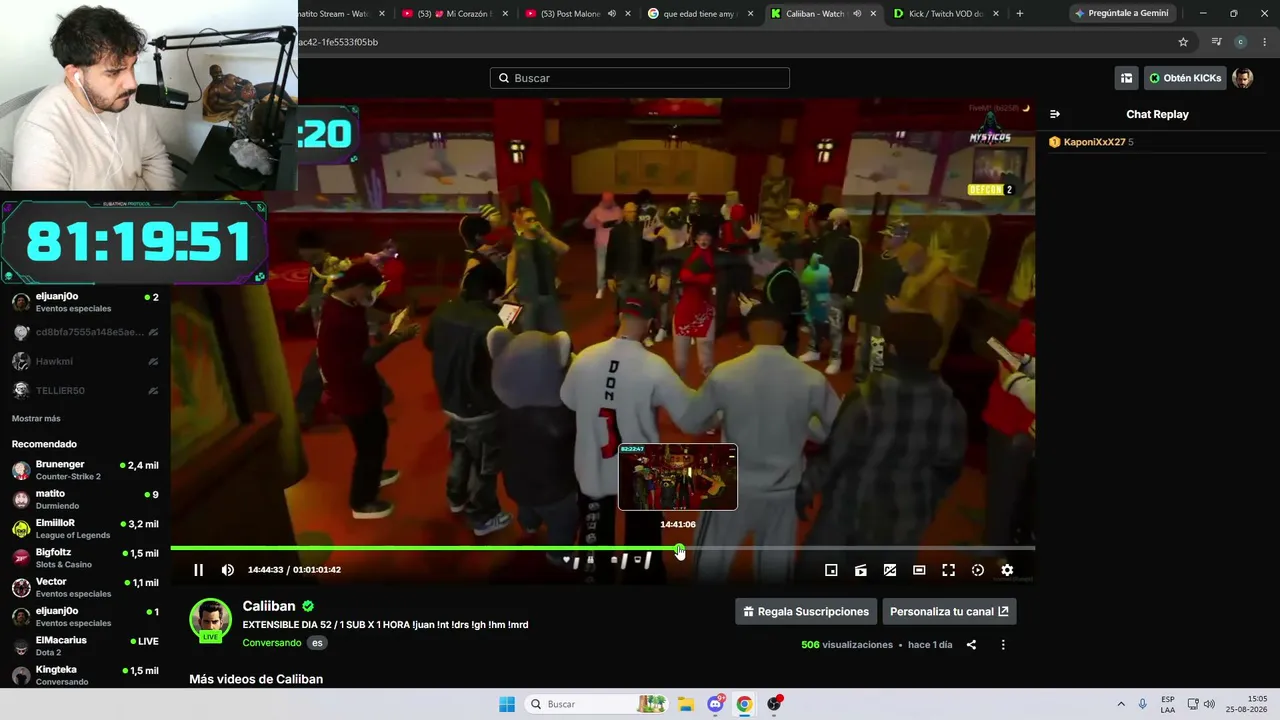Open ElMacarius channel in Recomendado

tap(85, 645)
